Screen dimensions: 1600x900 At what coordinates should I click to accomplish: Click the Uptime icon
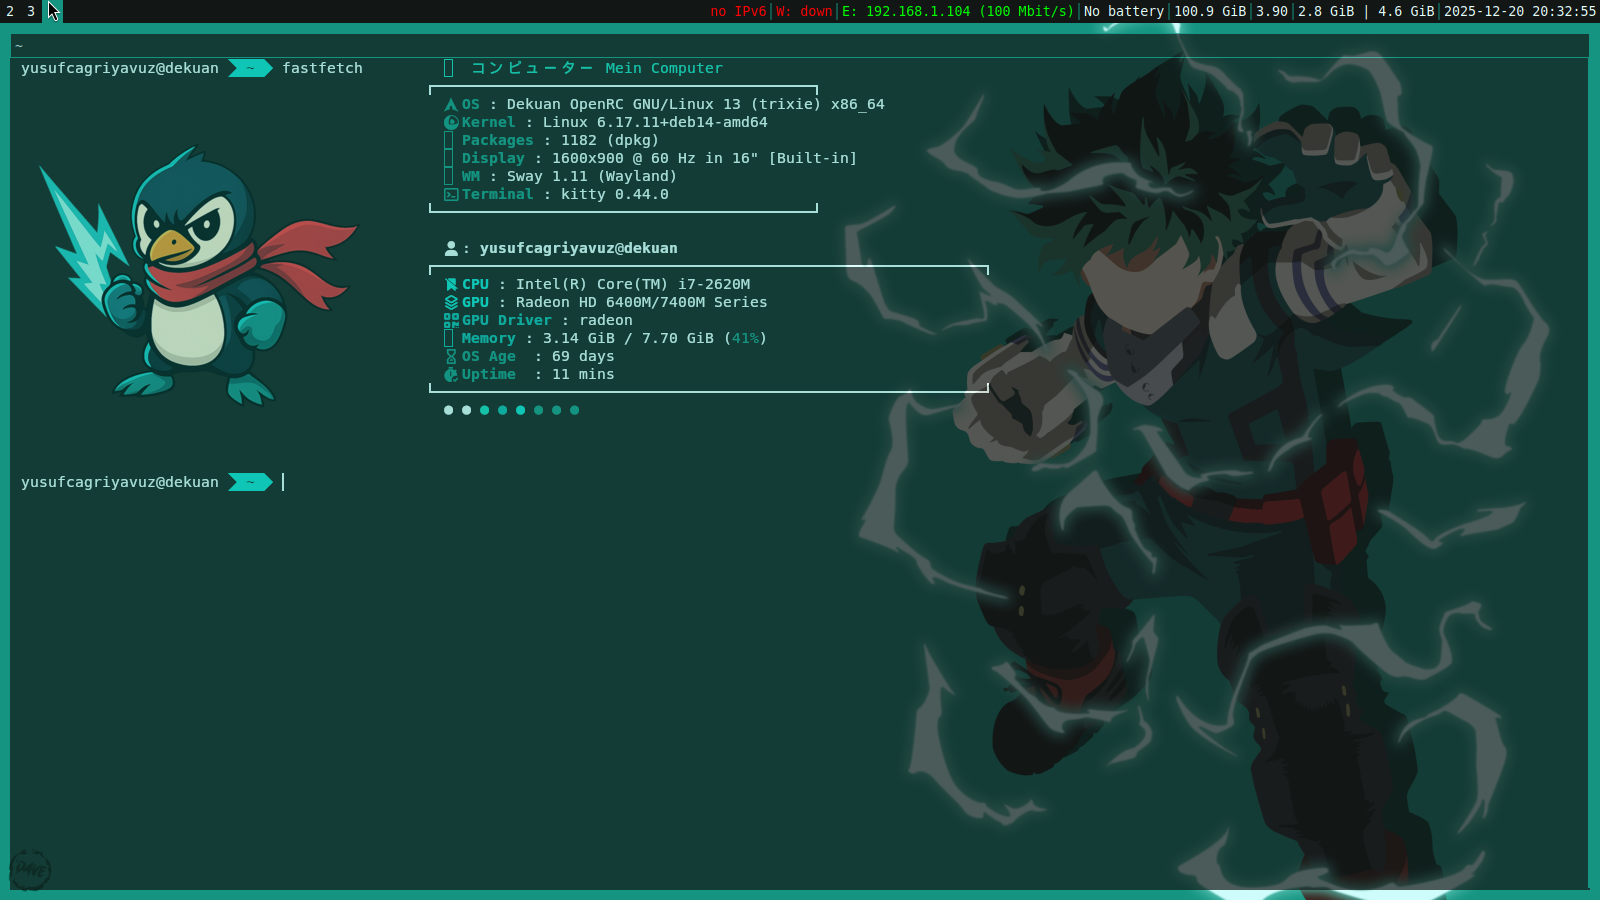click(451, 374)
